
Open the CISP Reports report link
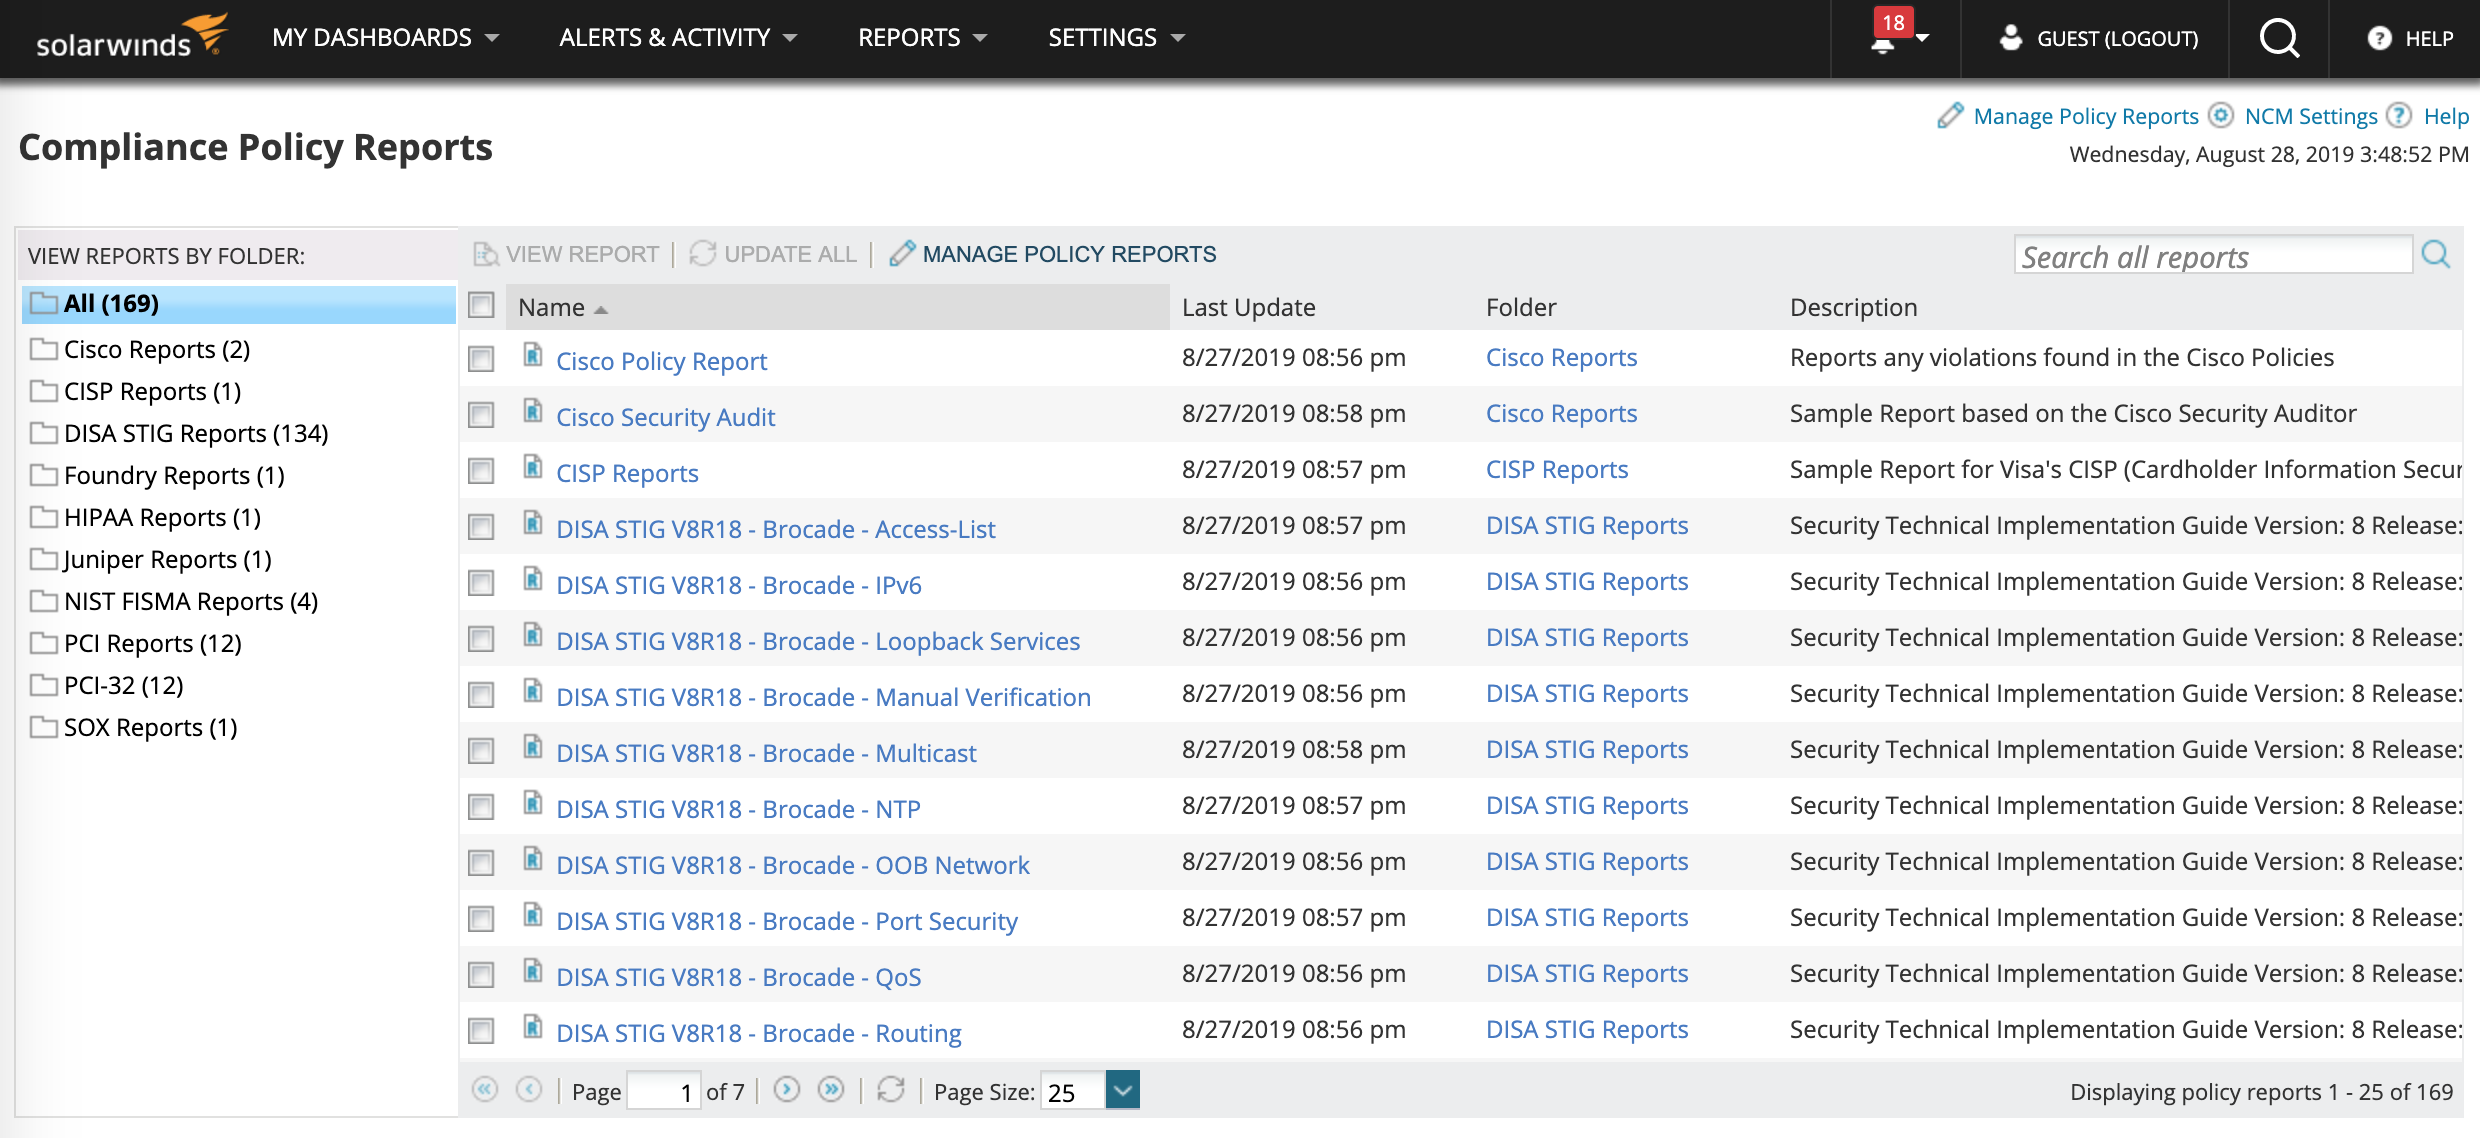[x=627, y=473]
